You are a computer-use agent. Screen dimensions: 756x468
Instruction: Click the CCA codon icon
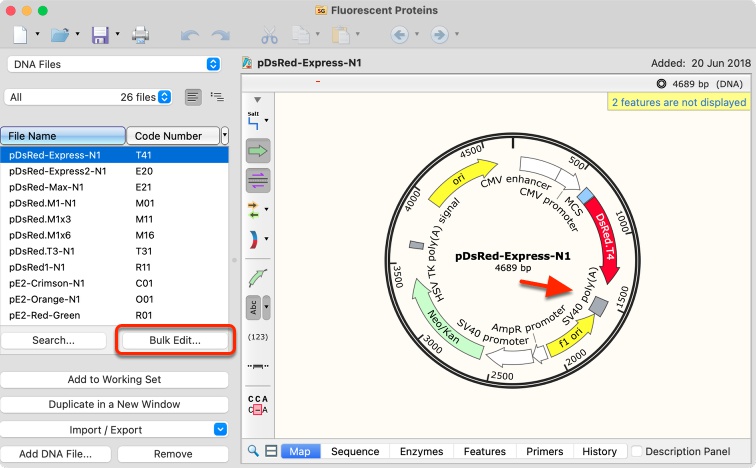(258, 405)
